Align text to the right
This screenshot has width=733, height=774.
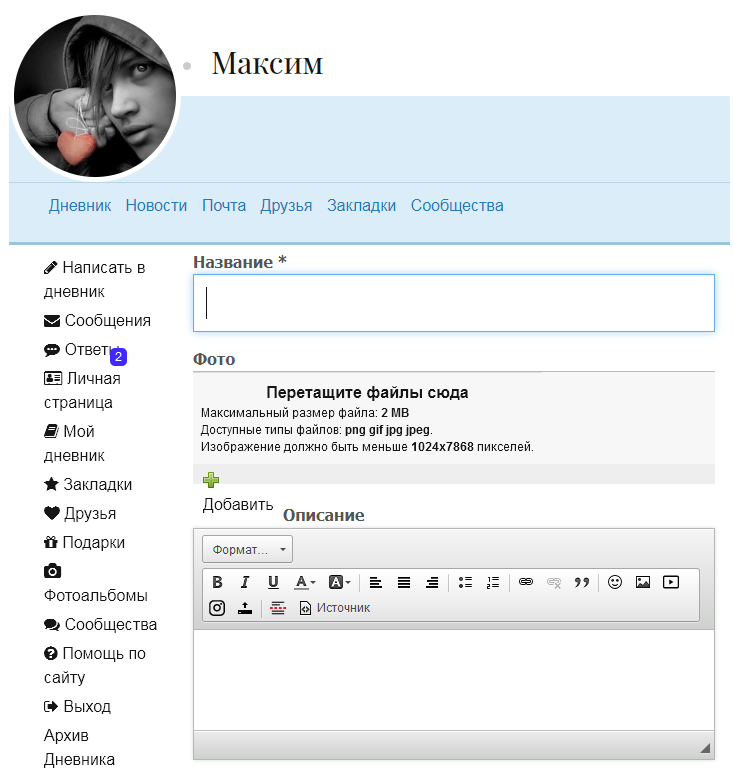pos(432,582)
